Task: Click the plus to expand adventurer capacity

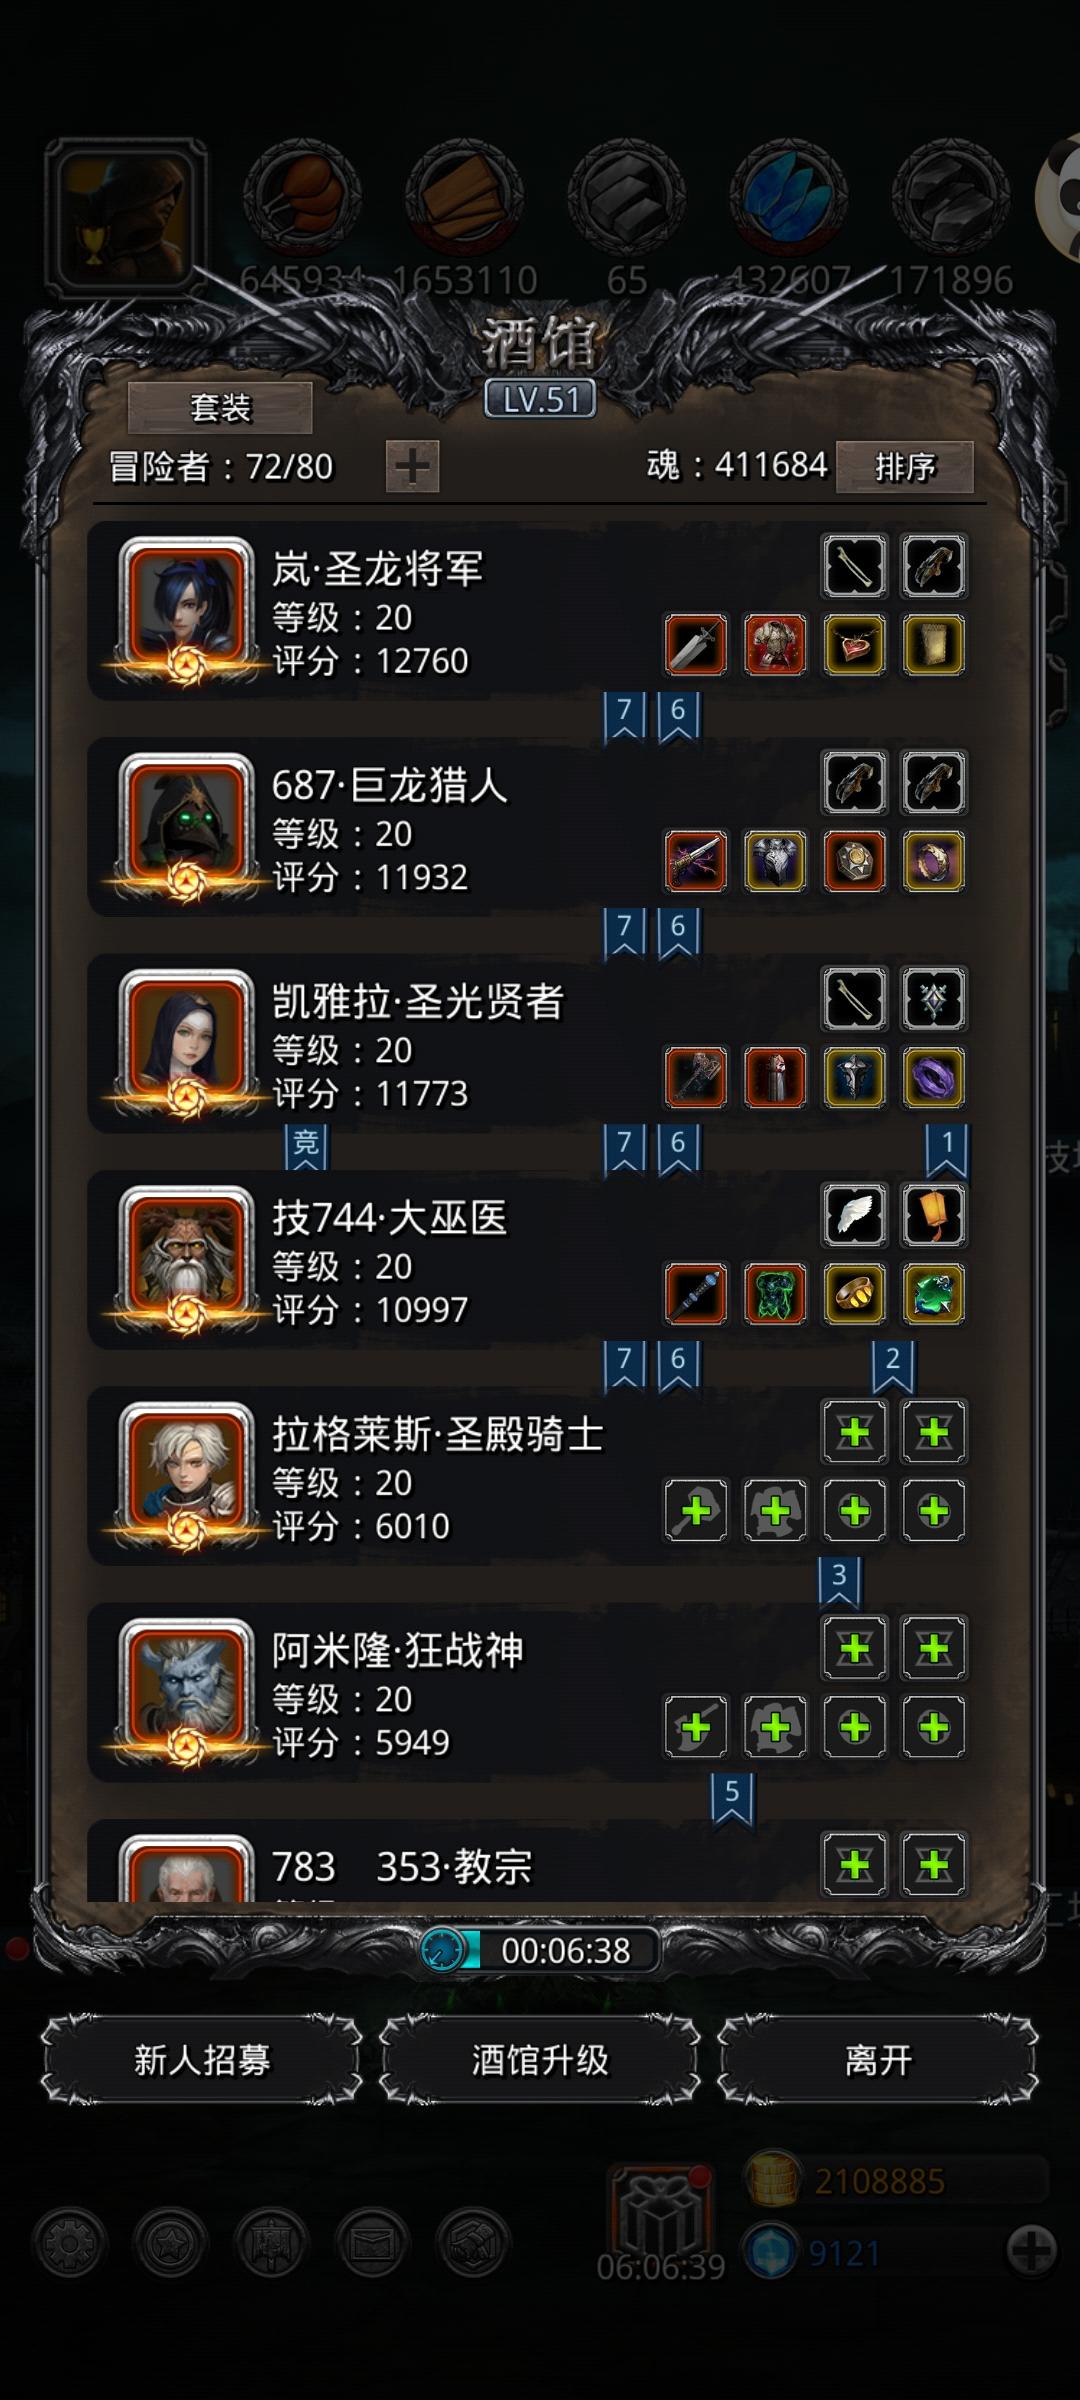Action: (412, 467)
